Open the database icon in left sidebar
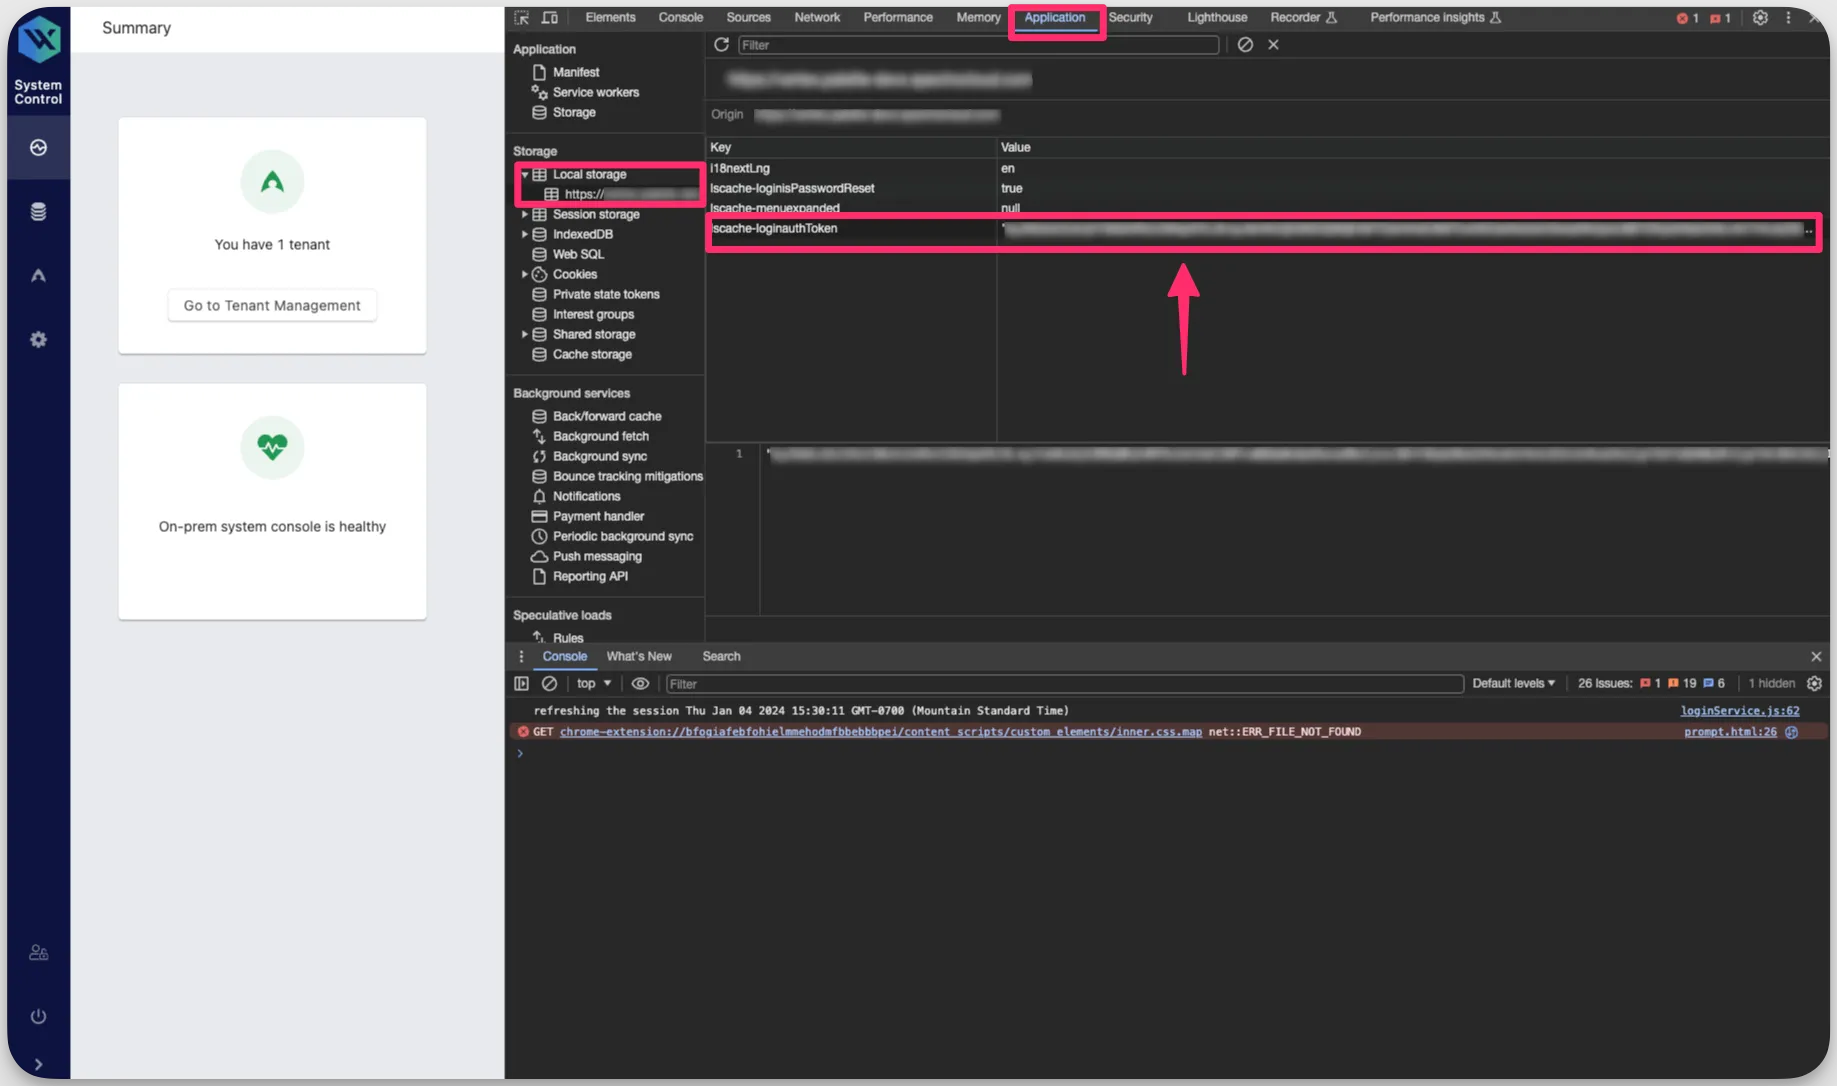Viewport: 1837px width, 1086px height. coord(38,212)
